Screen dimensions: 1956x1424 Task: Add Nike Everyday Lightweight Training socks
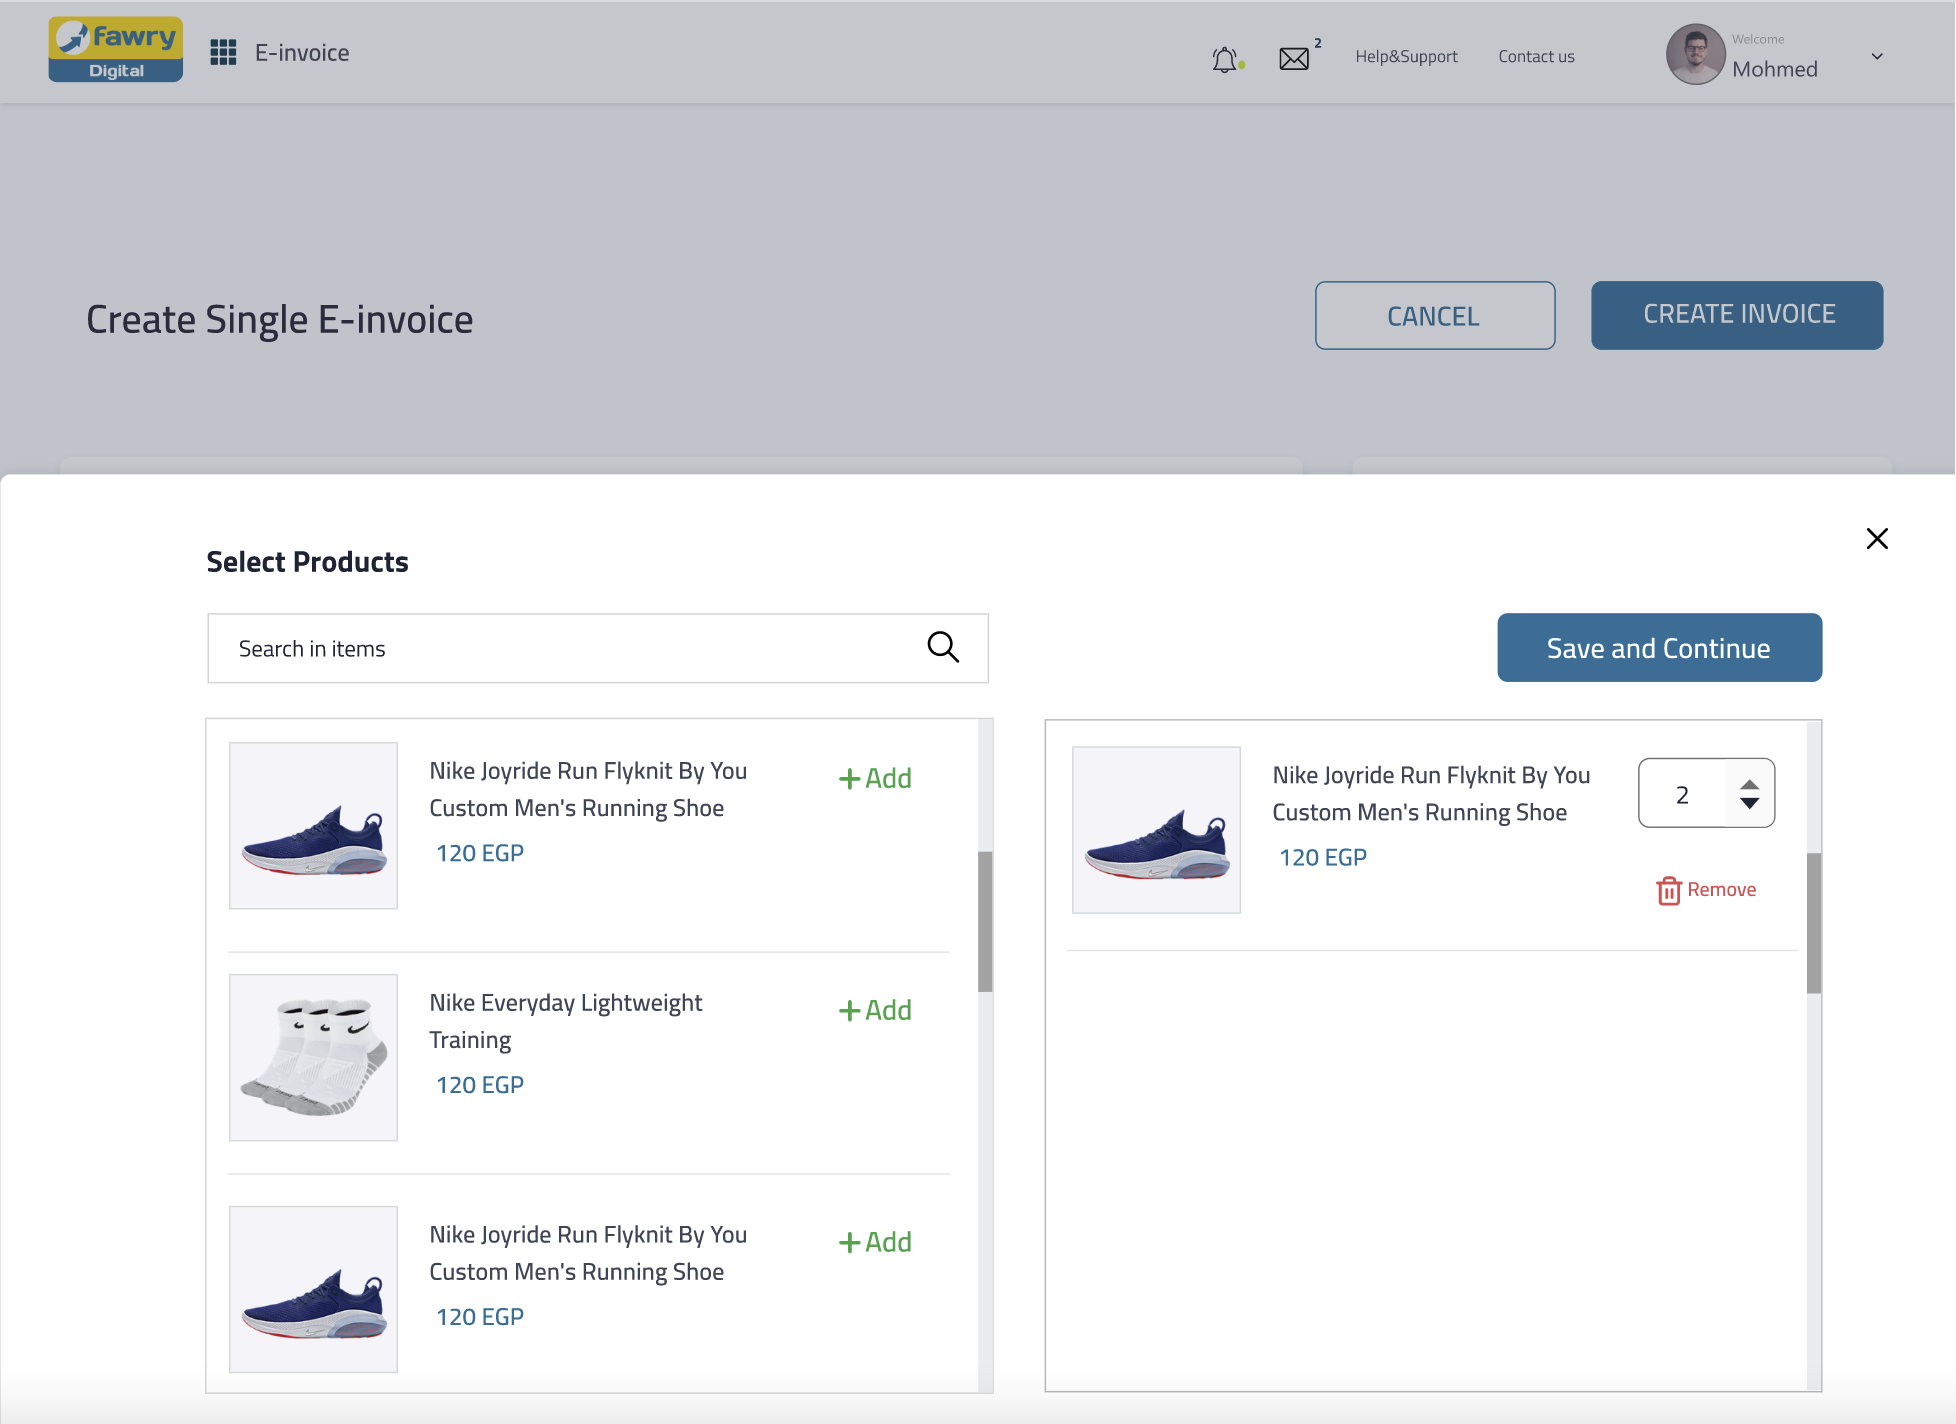pos(875,1010)
